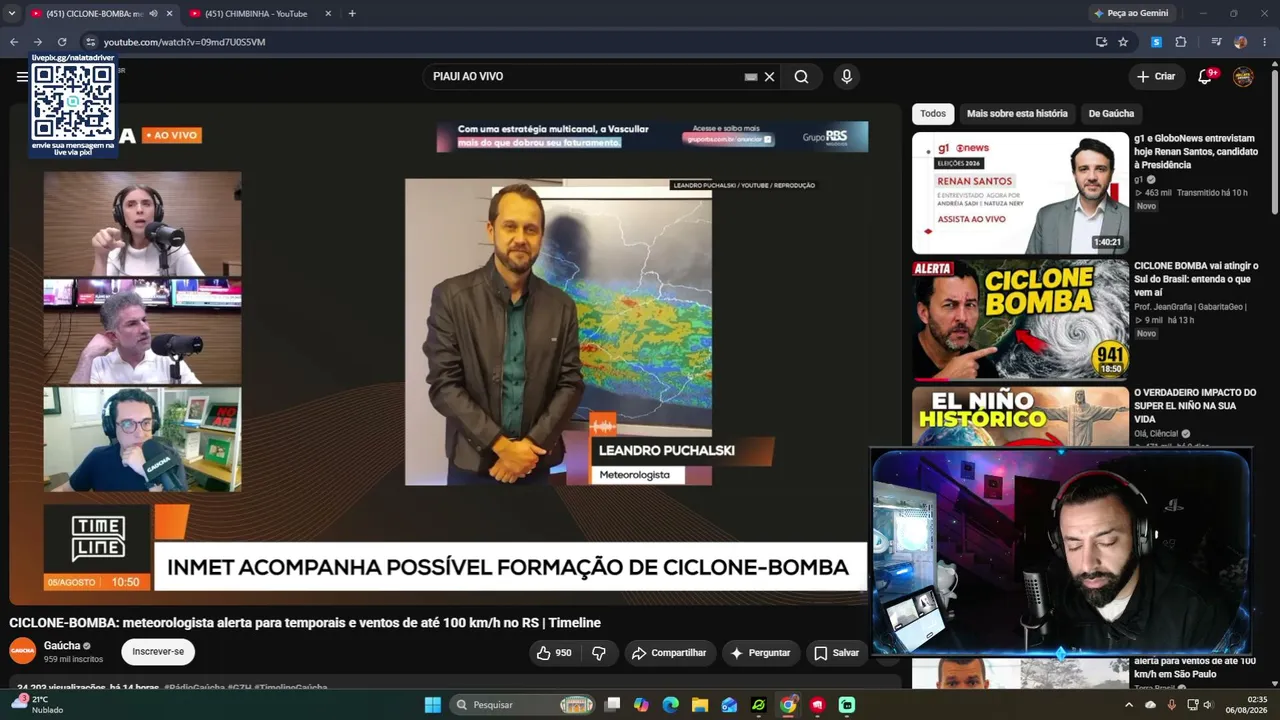
Task: Select the Todos filter chip
Action: point(933,114)
